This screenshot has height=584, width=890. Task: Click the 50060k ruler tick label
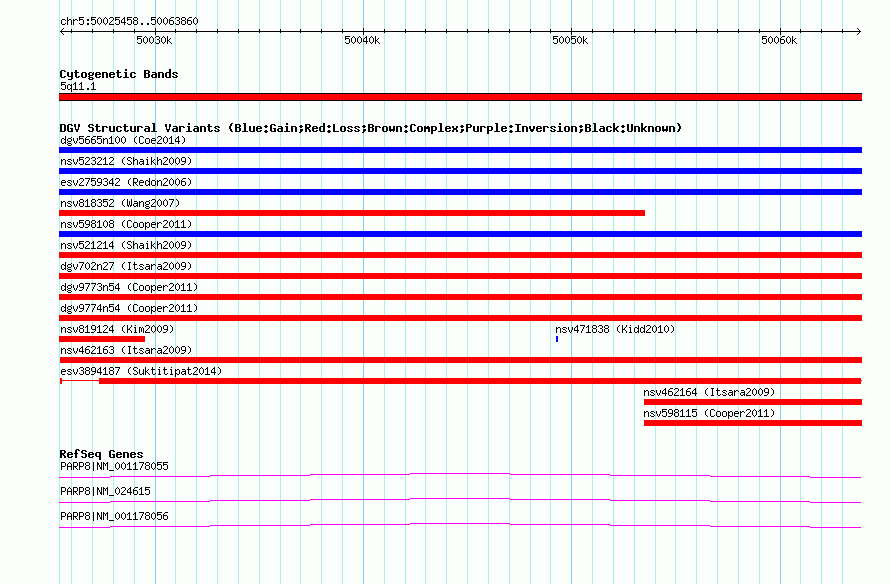click(x=779, y=40)
